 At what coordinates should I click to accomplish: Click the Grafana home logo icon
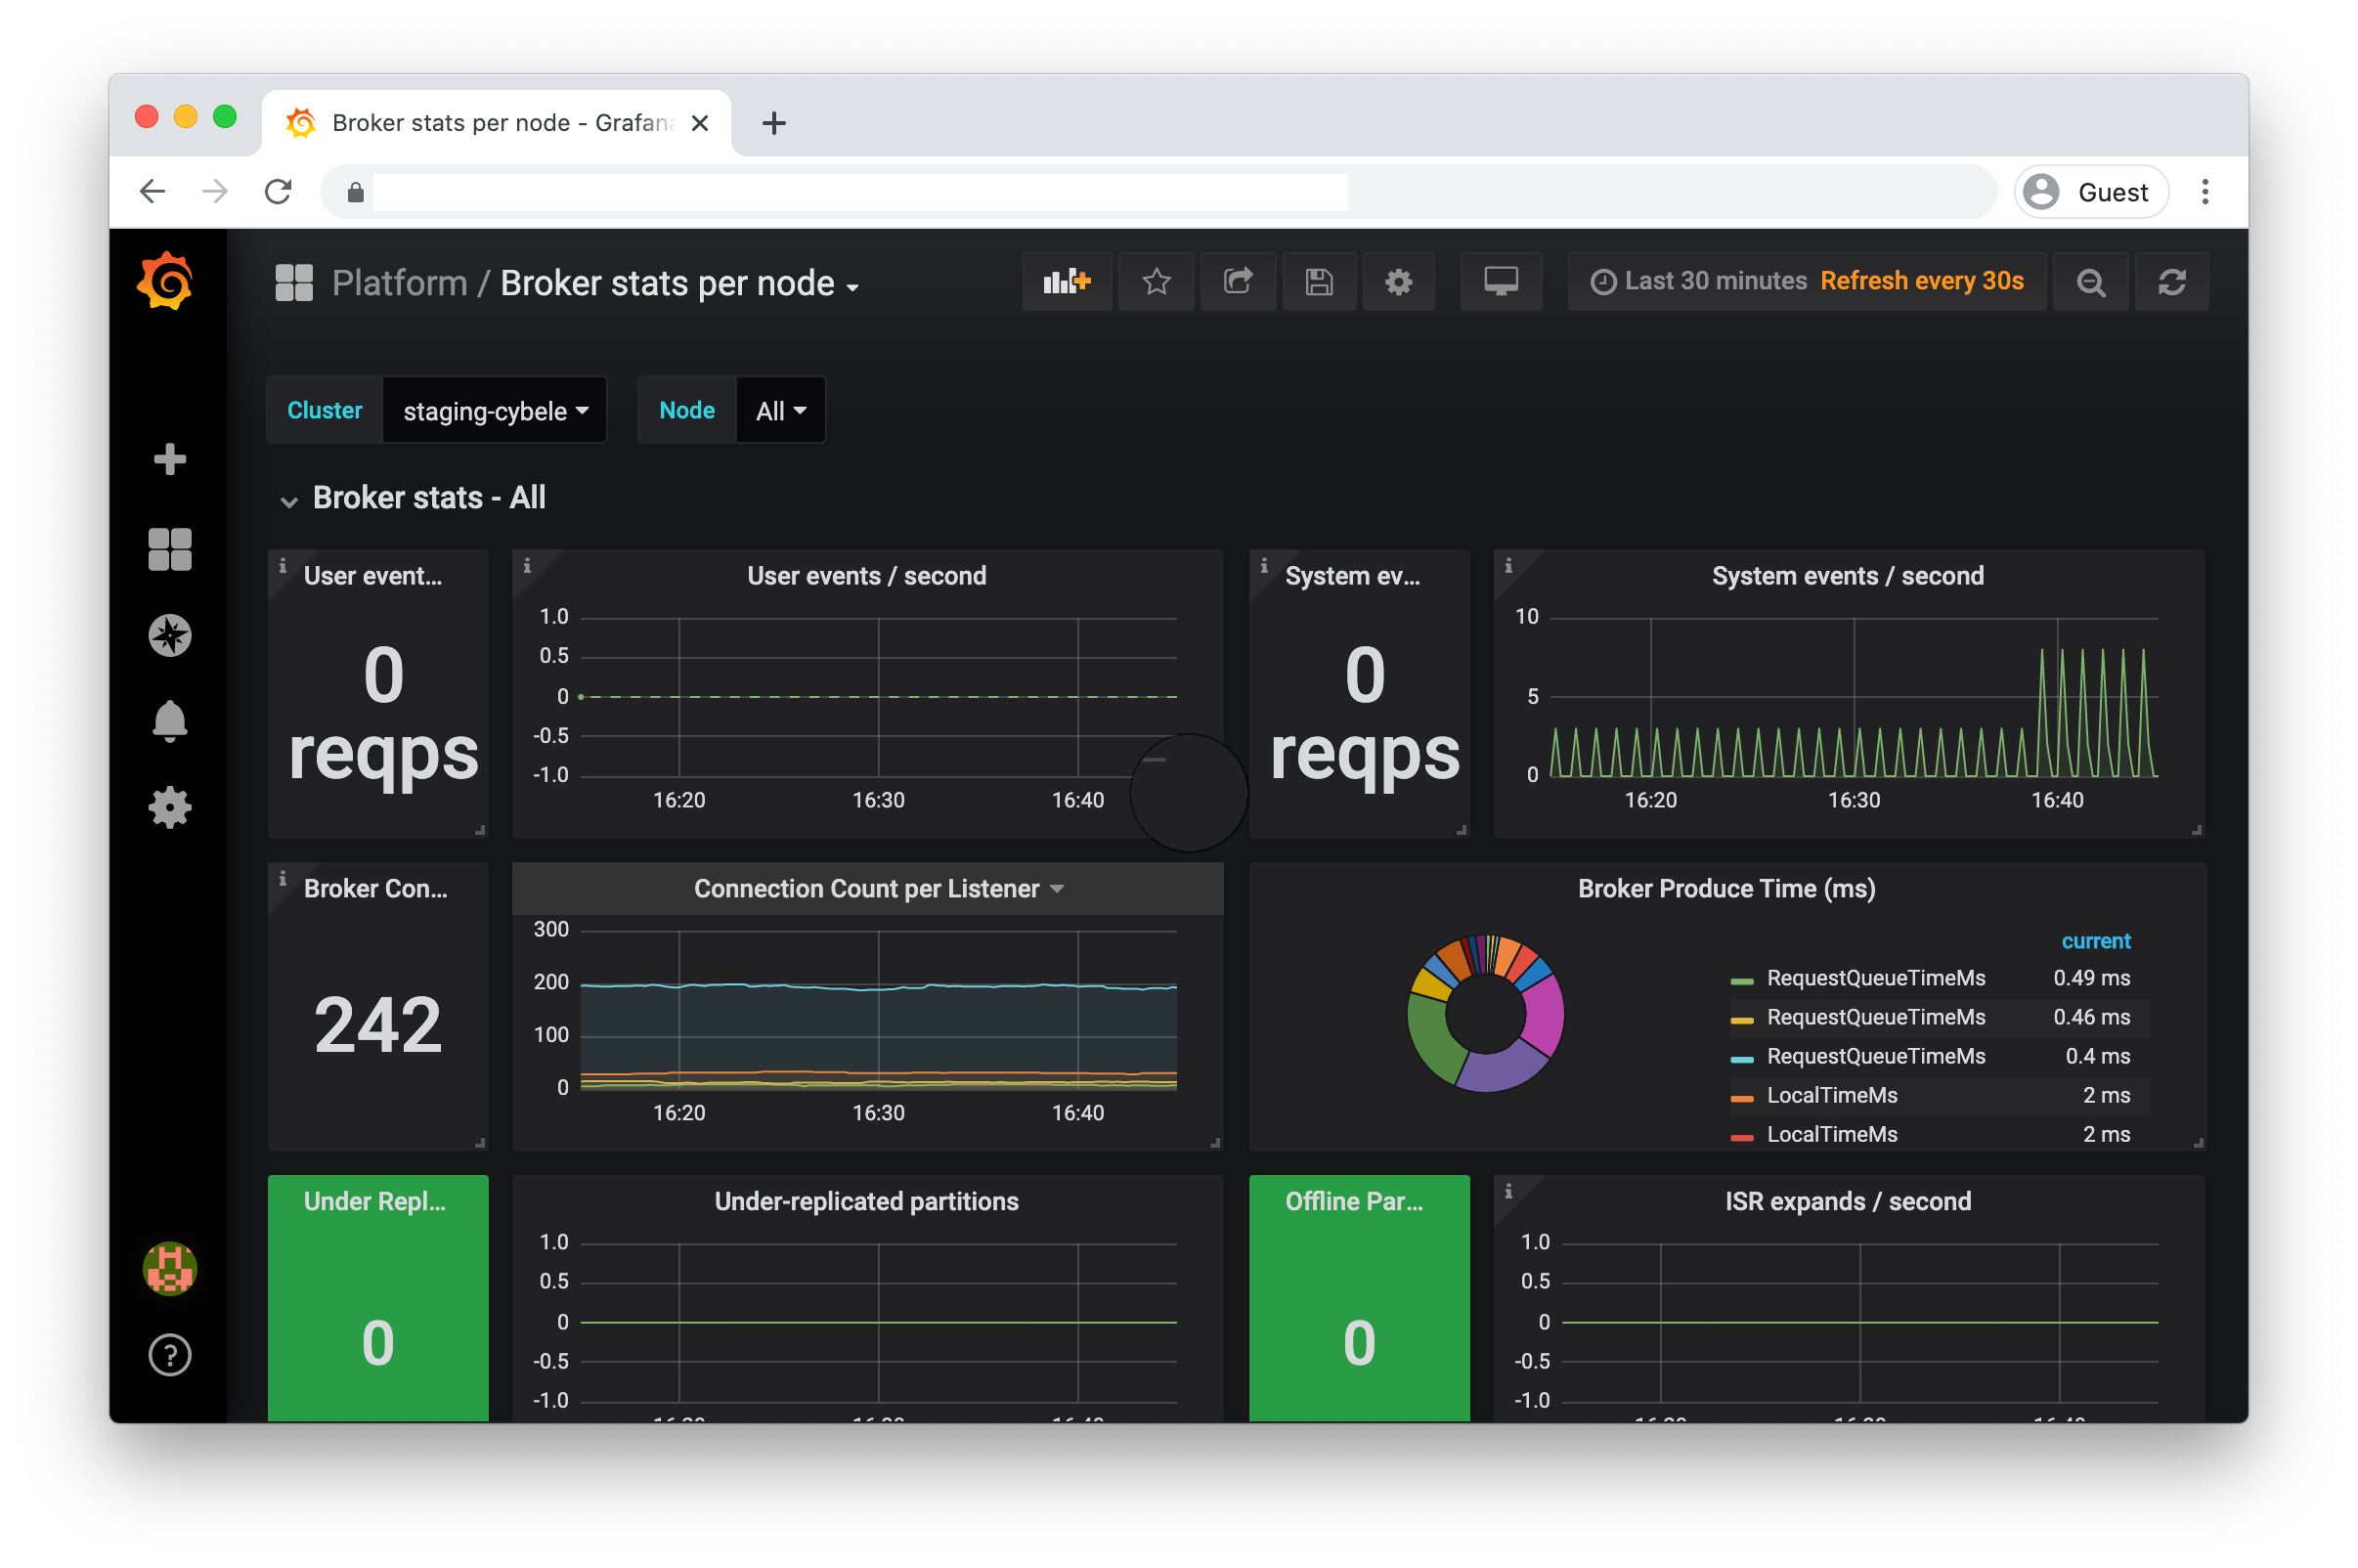[168, 282]
